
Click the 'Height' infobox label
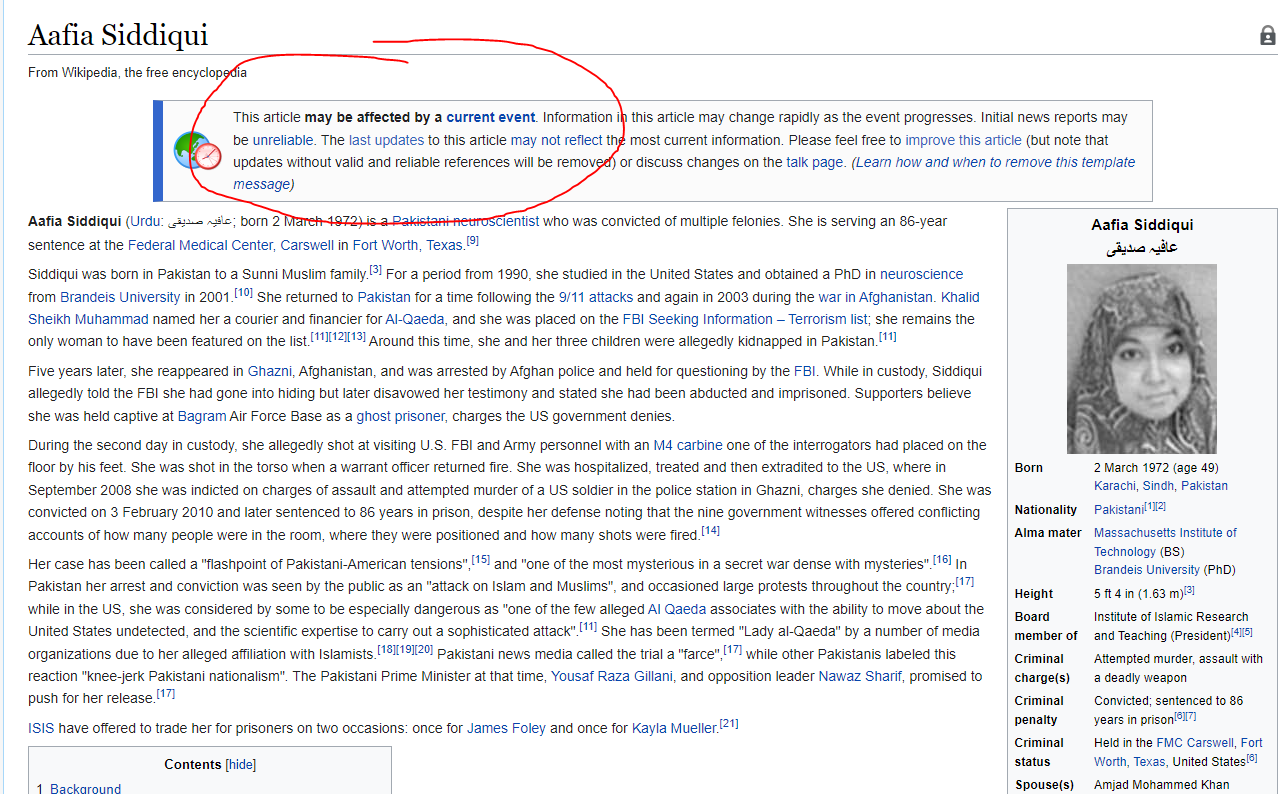[x=1034, y=594]
